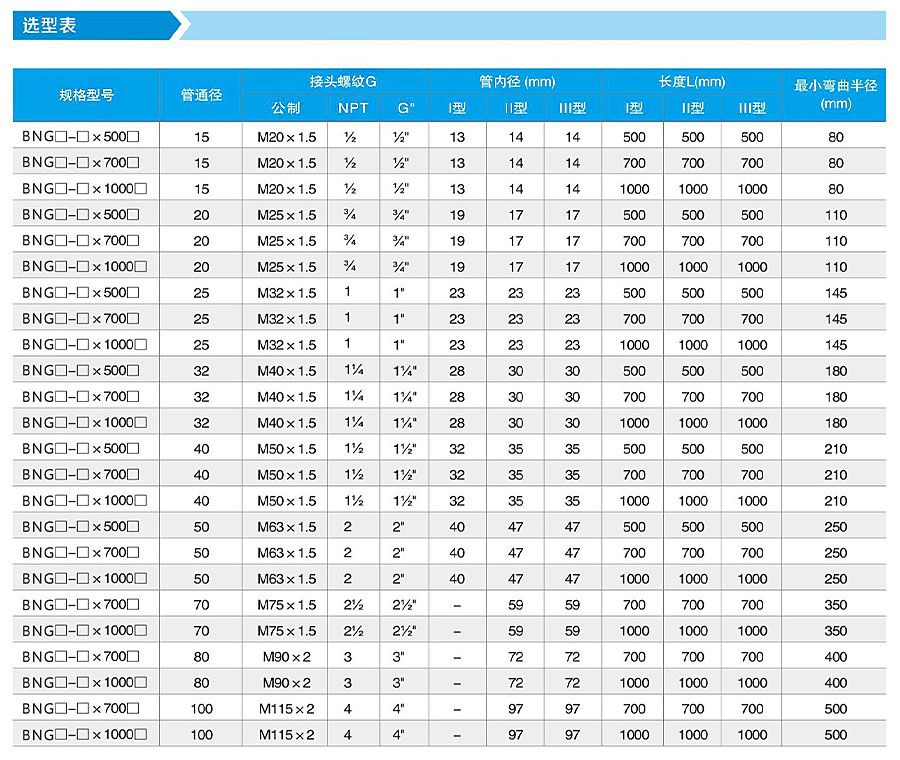Click the 选型表 section title
Screen dimensions: 900x760
click(x=50, y=26)
